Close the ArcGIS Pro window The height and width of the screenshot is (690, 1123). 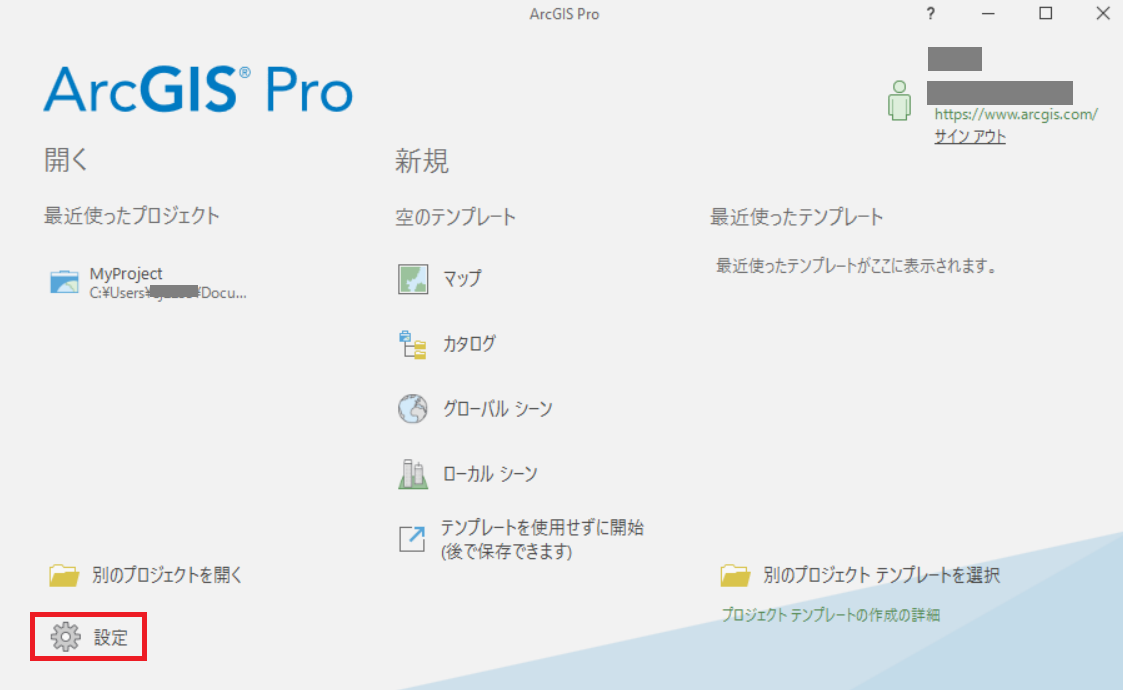point(1103,14)
